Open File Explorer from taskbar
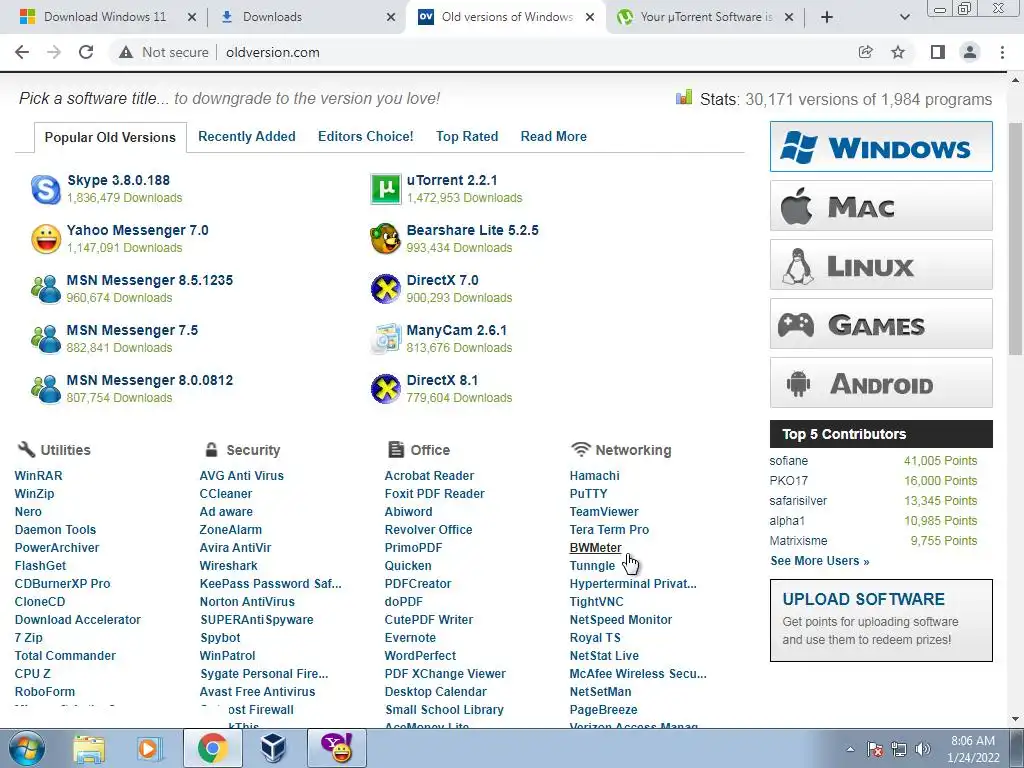The width and height of the screenshot is (1024, 768). [89, 749]
